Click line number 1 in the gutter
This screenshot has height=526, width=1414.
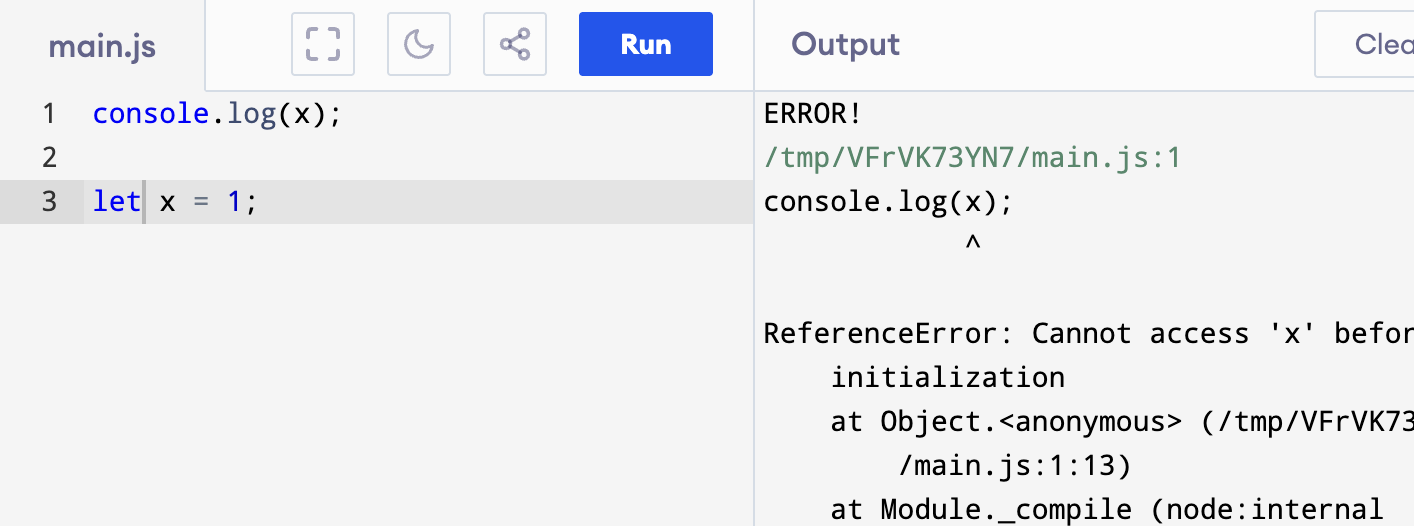coord(49,114)
